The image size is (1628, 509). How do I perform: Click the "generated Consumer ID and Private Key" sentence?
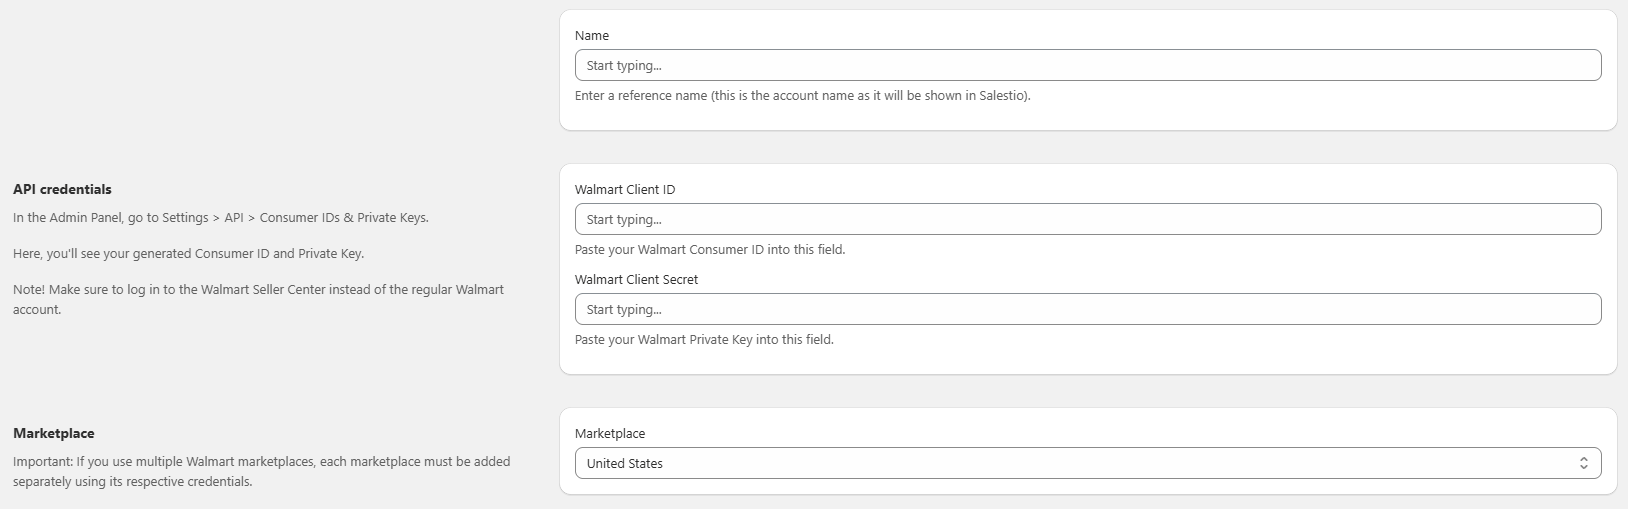click(x=188, y=254)
